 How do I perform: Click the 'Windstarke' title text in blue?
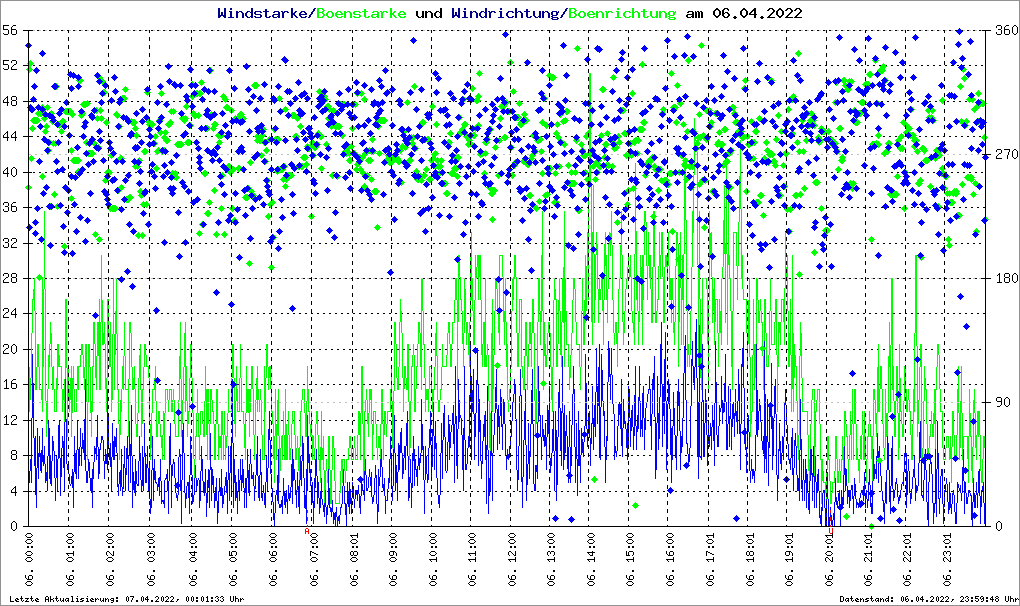tap(264, 14)
